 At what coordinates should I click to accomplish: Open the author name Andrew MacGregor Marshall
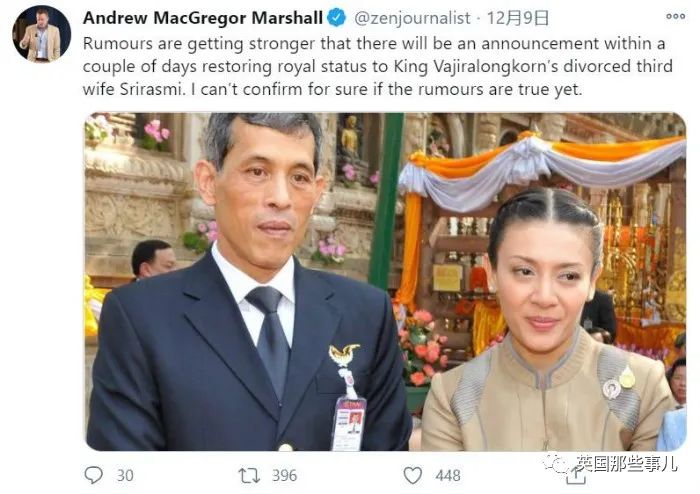coord(203,18)
